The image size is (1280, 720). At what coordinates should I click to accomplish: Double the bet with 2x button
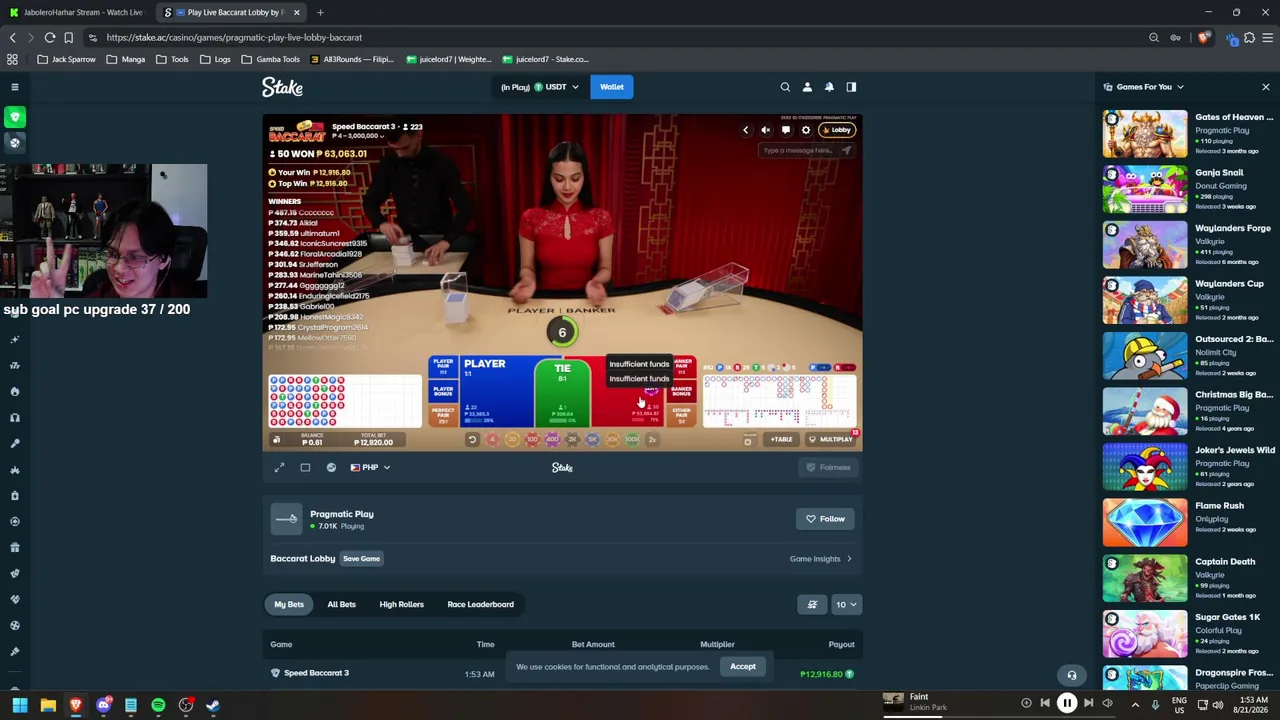652,439
